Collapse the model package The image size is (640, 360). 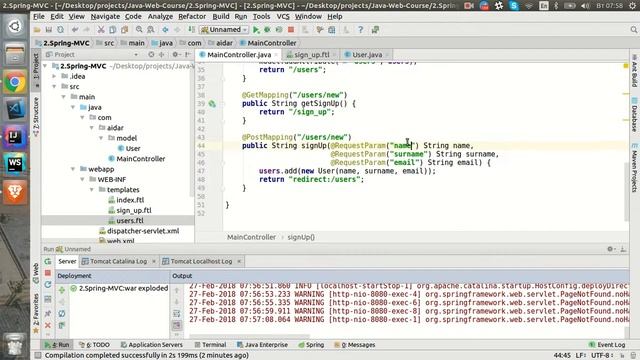tap(101, 138)
